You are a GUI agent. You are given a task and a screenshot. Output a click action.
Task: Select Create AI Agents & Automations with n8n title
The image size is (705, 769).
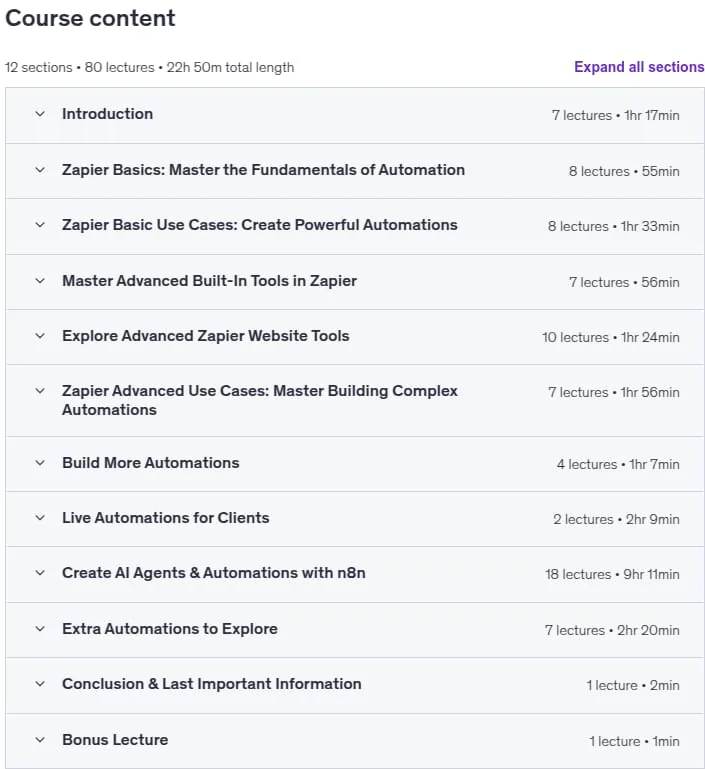pyautogui.click(x=214, y=573)
